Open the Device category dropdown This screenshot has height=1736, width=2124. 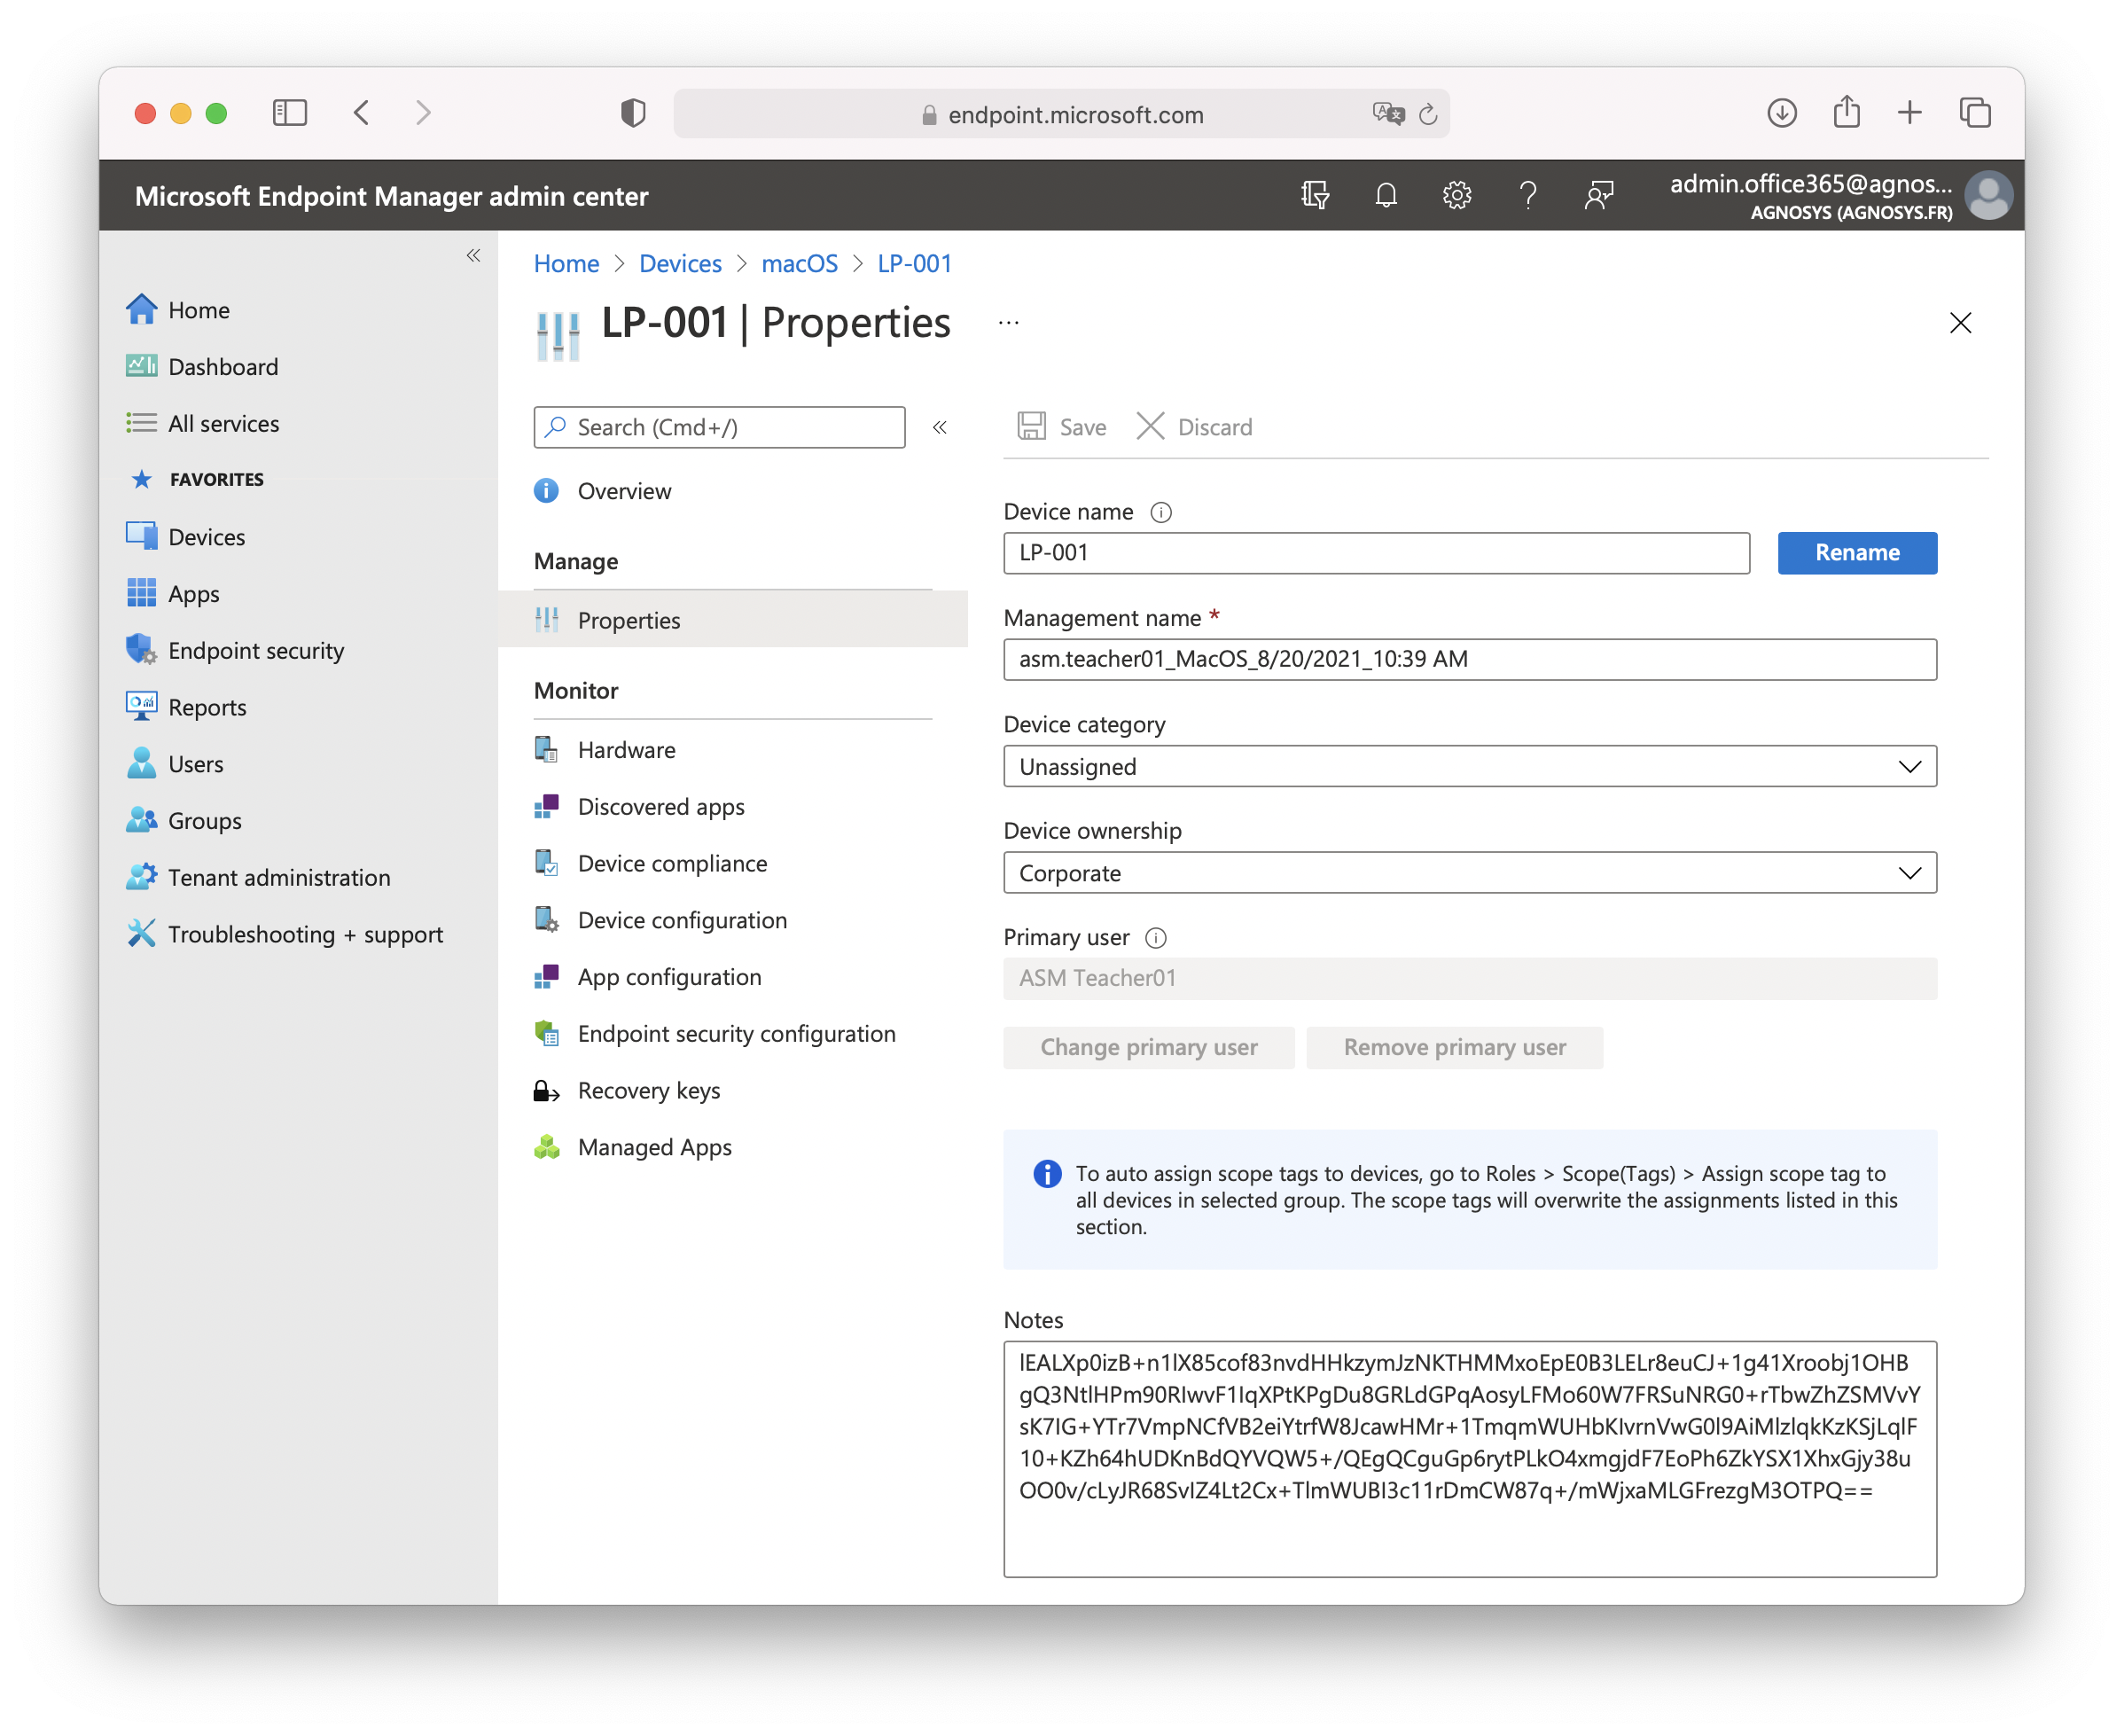click(x=1469, y=767)
